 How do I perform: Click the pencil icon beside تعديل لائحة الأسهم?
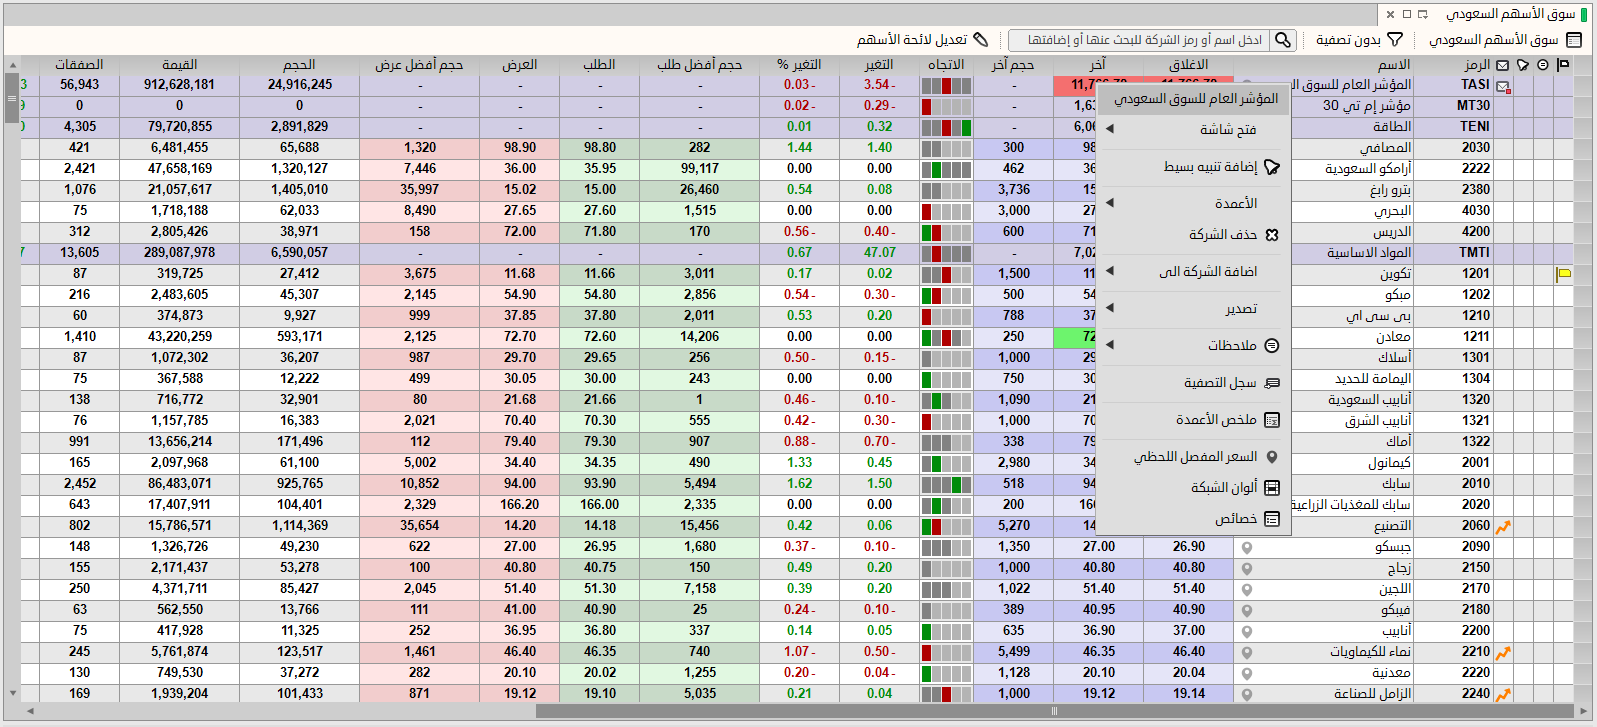click(x=980, y=40)
